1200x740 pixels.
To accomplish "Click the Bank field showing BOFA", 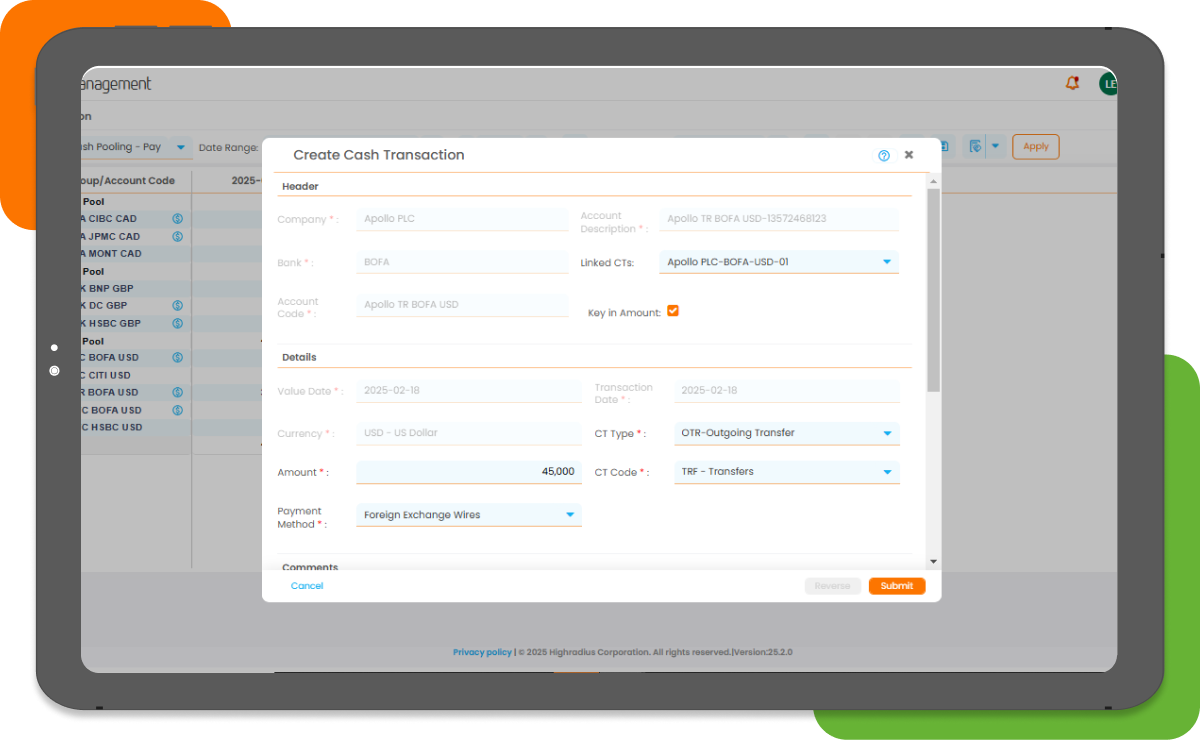I will coord(462,262).
